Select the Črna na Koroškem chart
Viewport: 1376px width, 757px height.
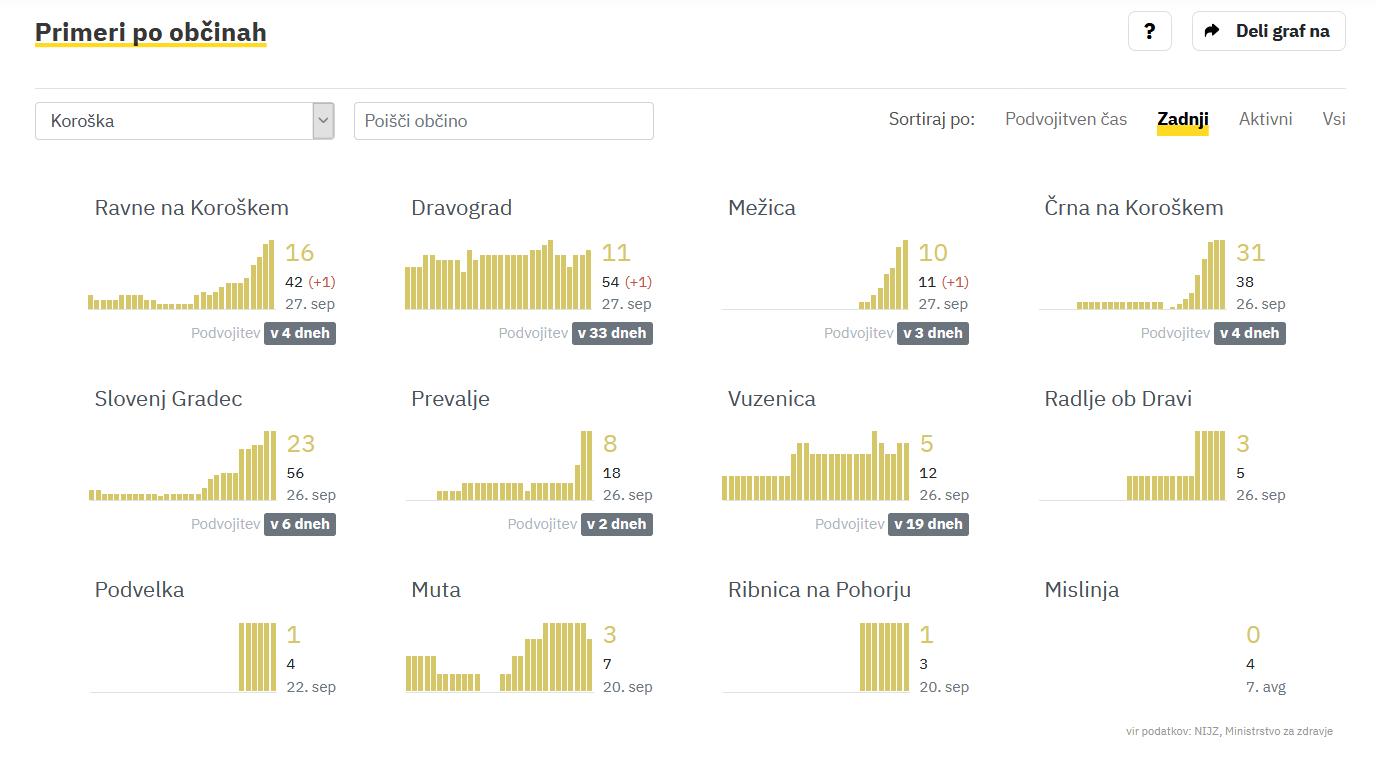pos(1132,276)
